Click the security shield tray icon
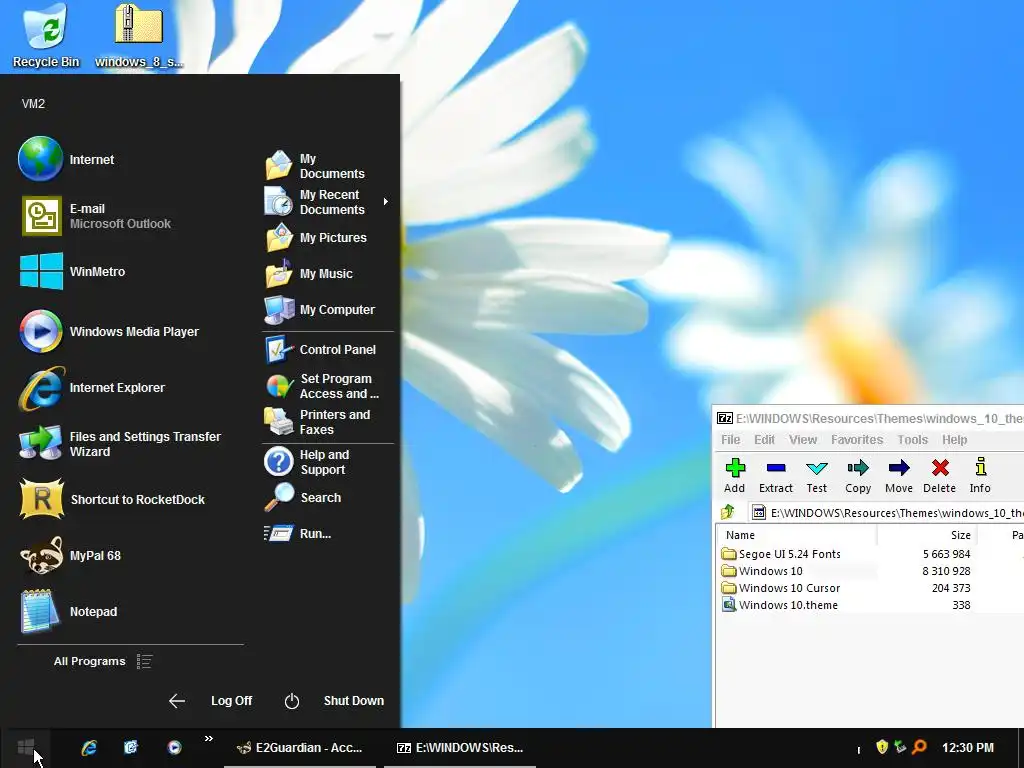1024x768 pixels. click(882, 746)
